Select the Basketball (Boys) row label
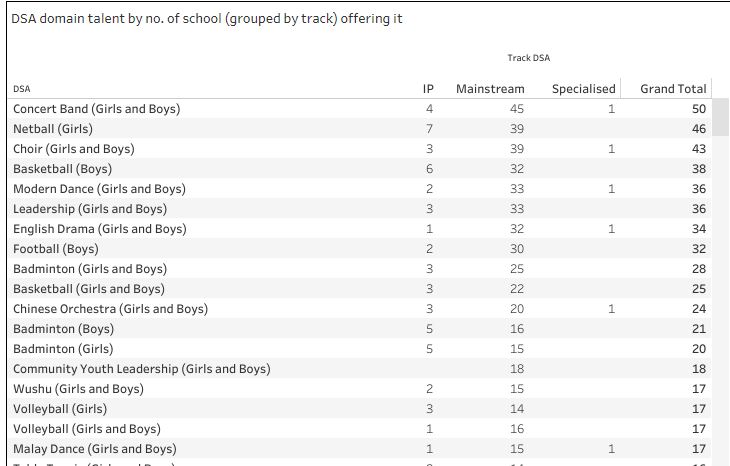 pyautogui.click(x=62, y=169)
